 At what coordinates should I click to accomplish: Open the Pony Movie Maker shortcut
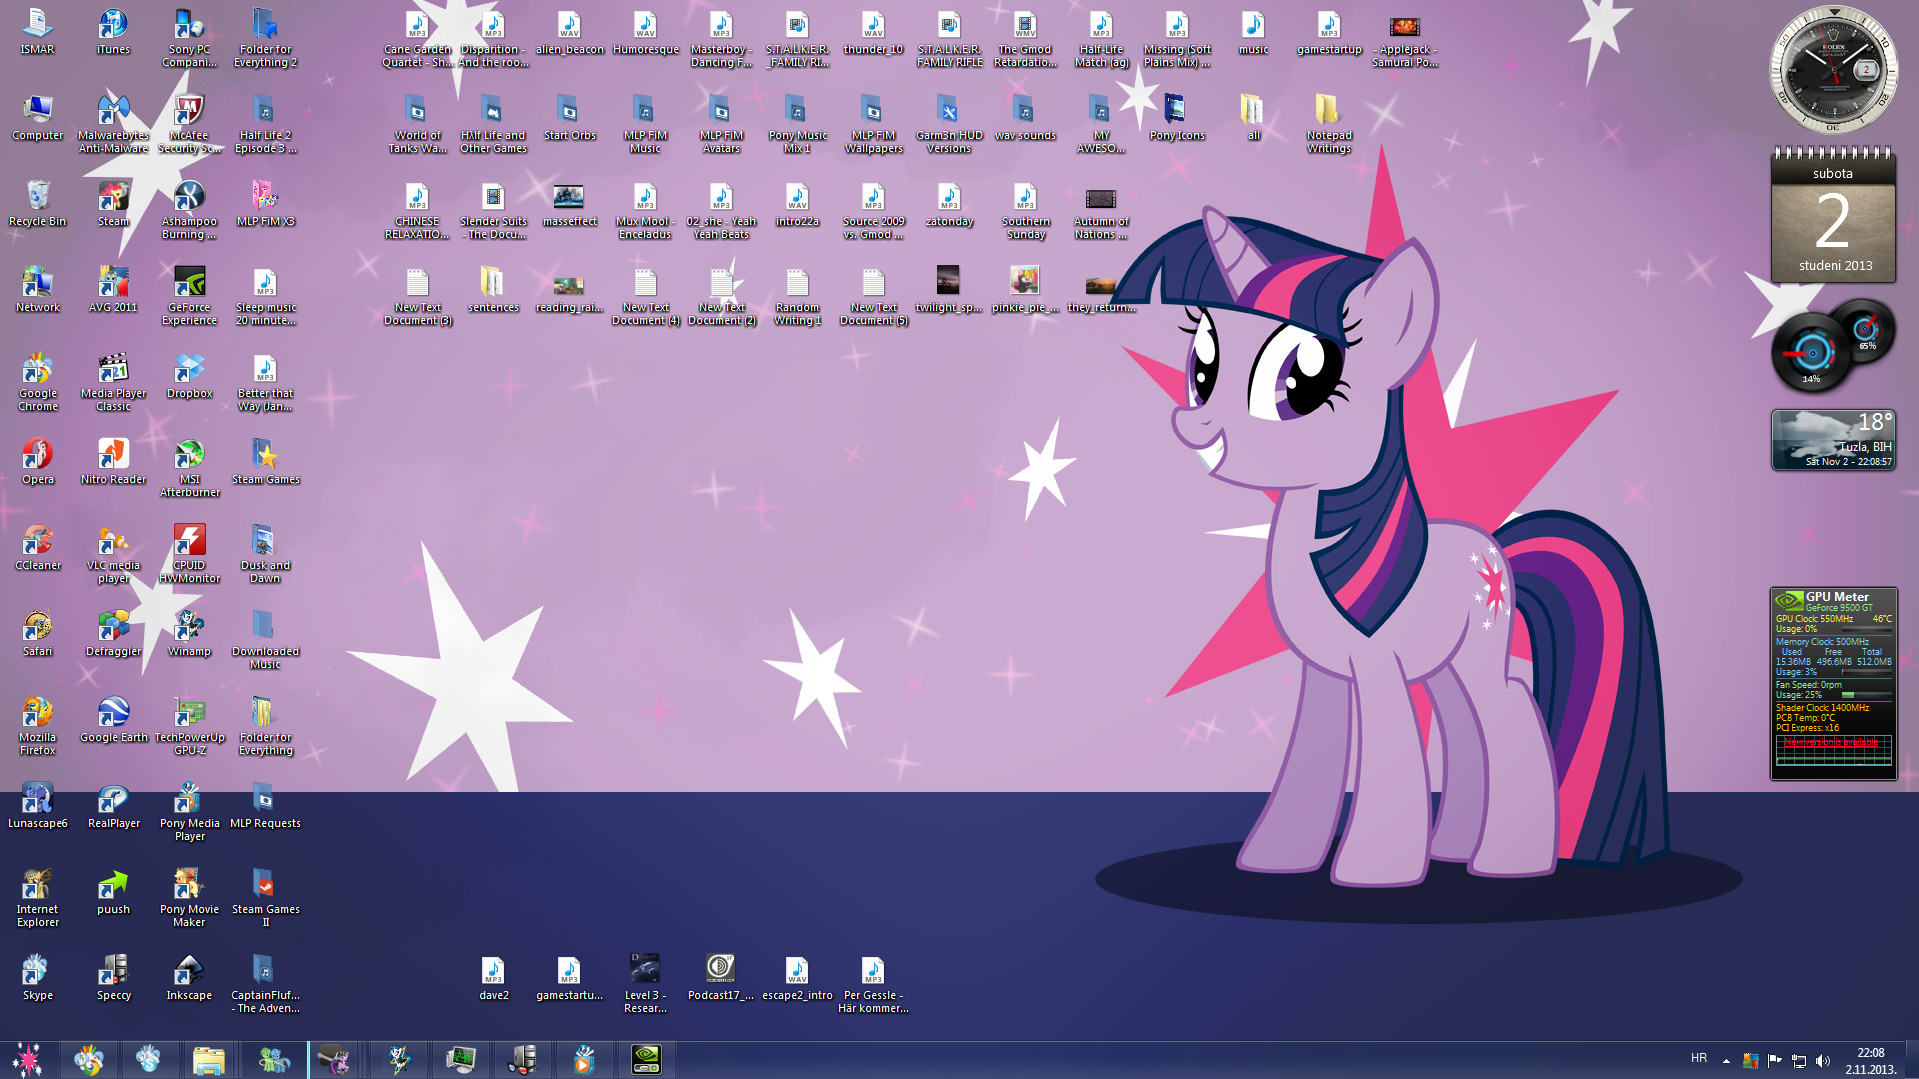(189, 898)
